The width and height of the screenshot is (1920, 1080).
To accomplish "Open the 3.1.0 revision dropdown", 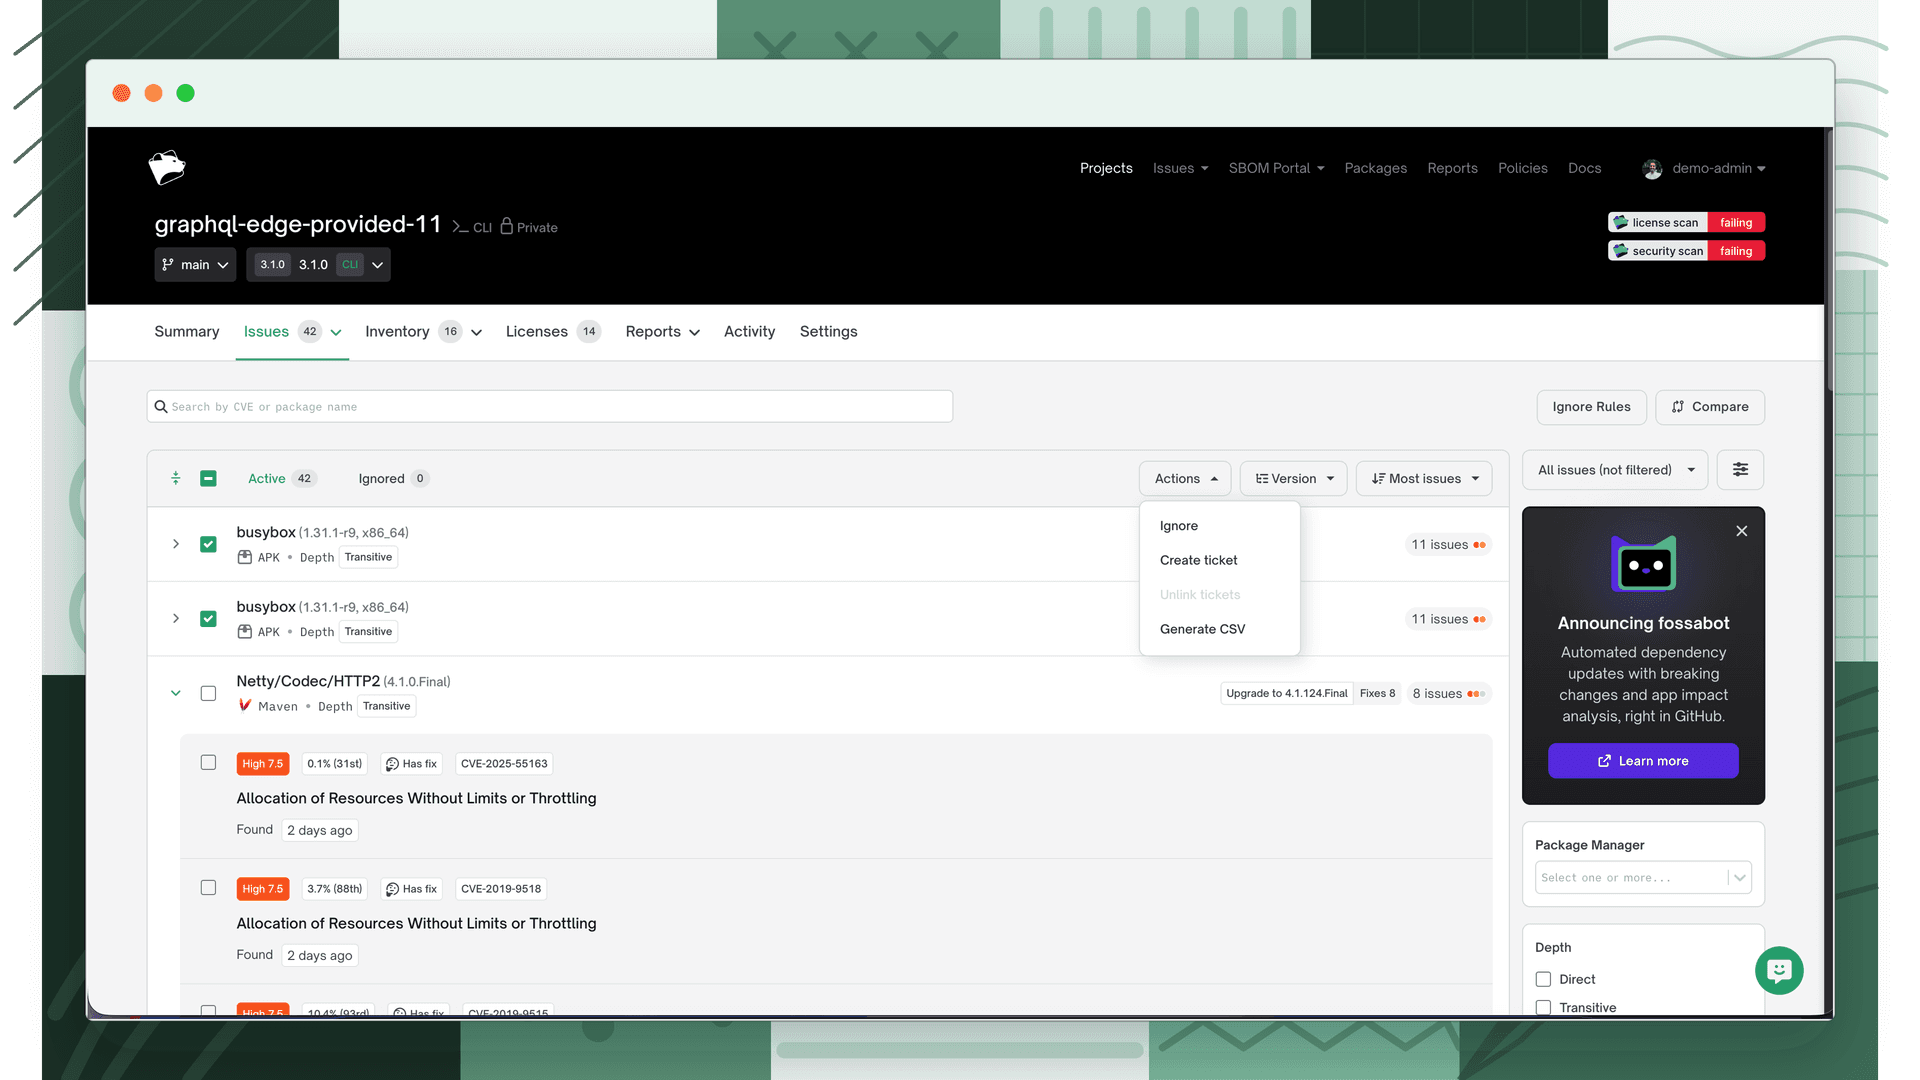I will tap(319, 265).
